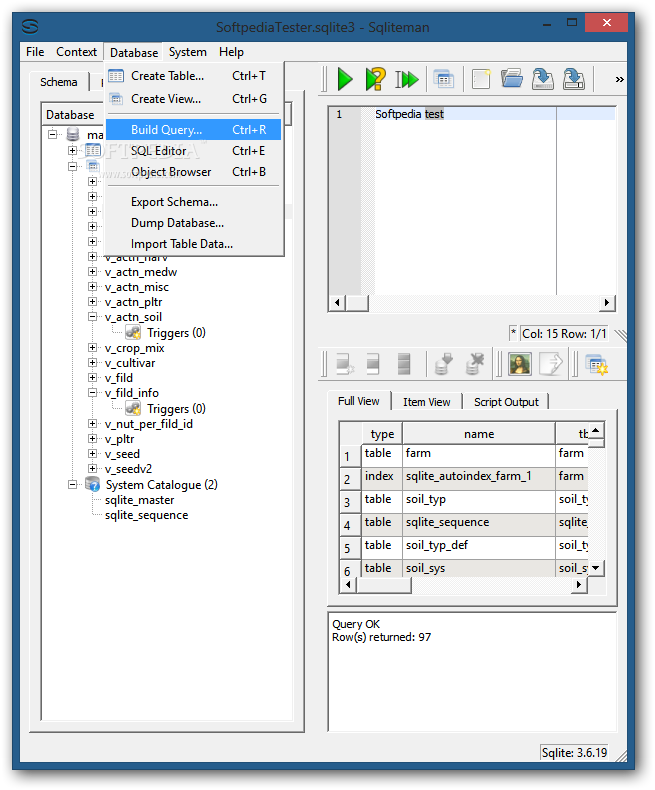The height and width of the screenshot is (790, 655).
Task: Switch to the Schema tab
Action: (59, 82)
